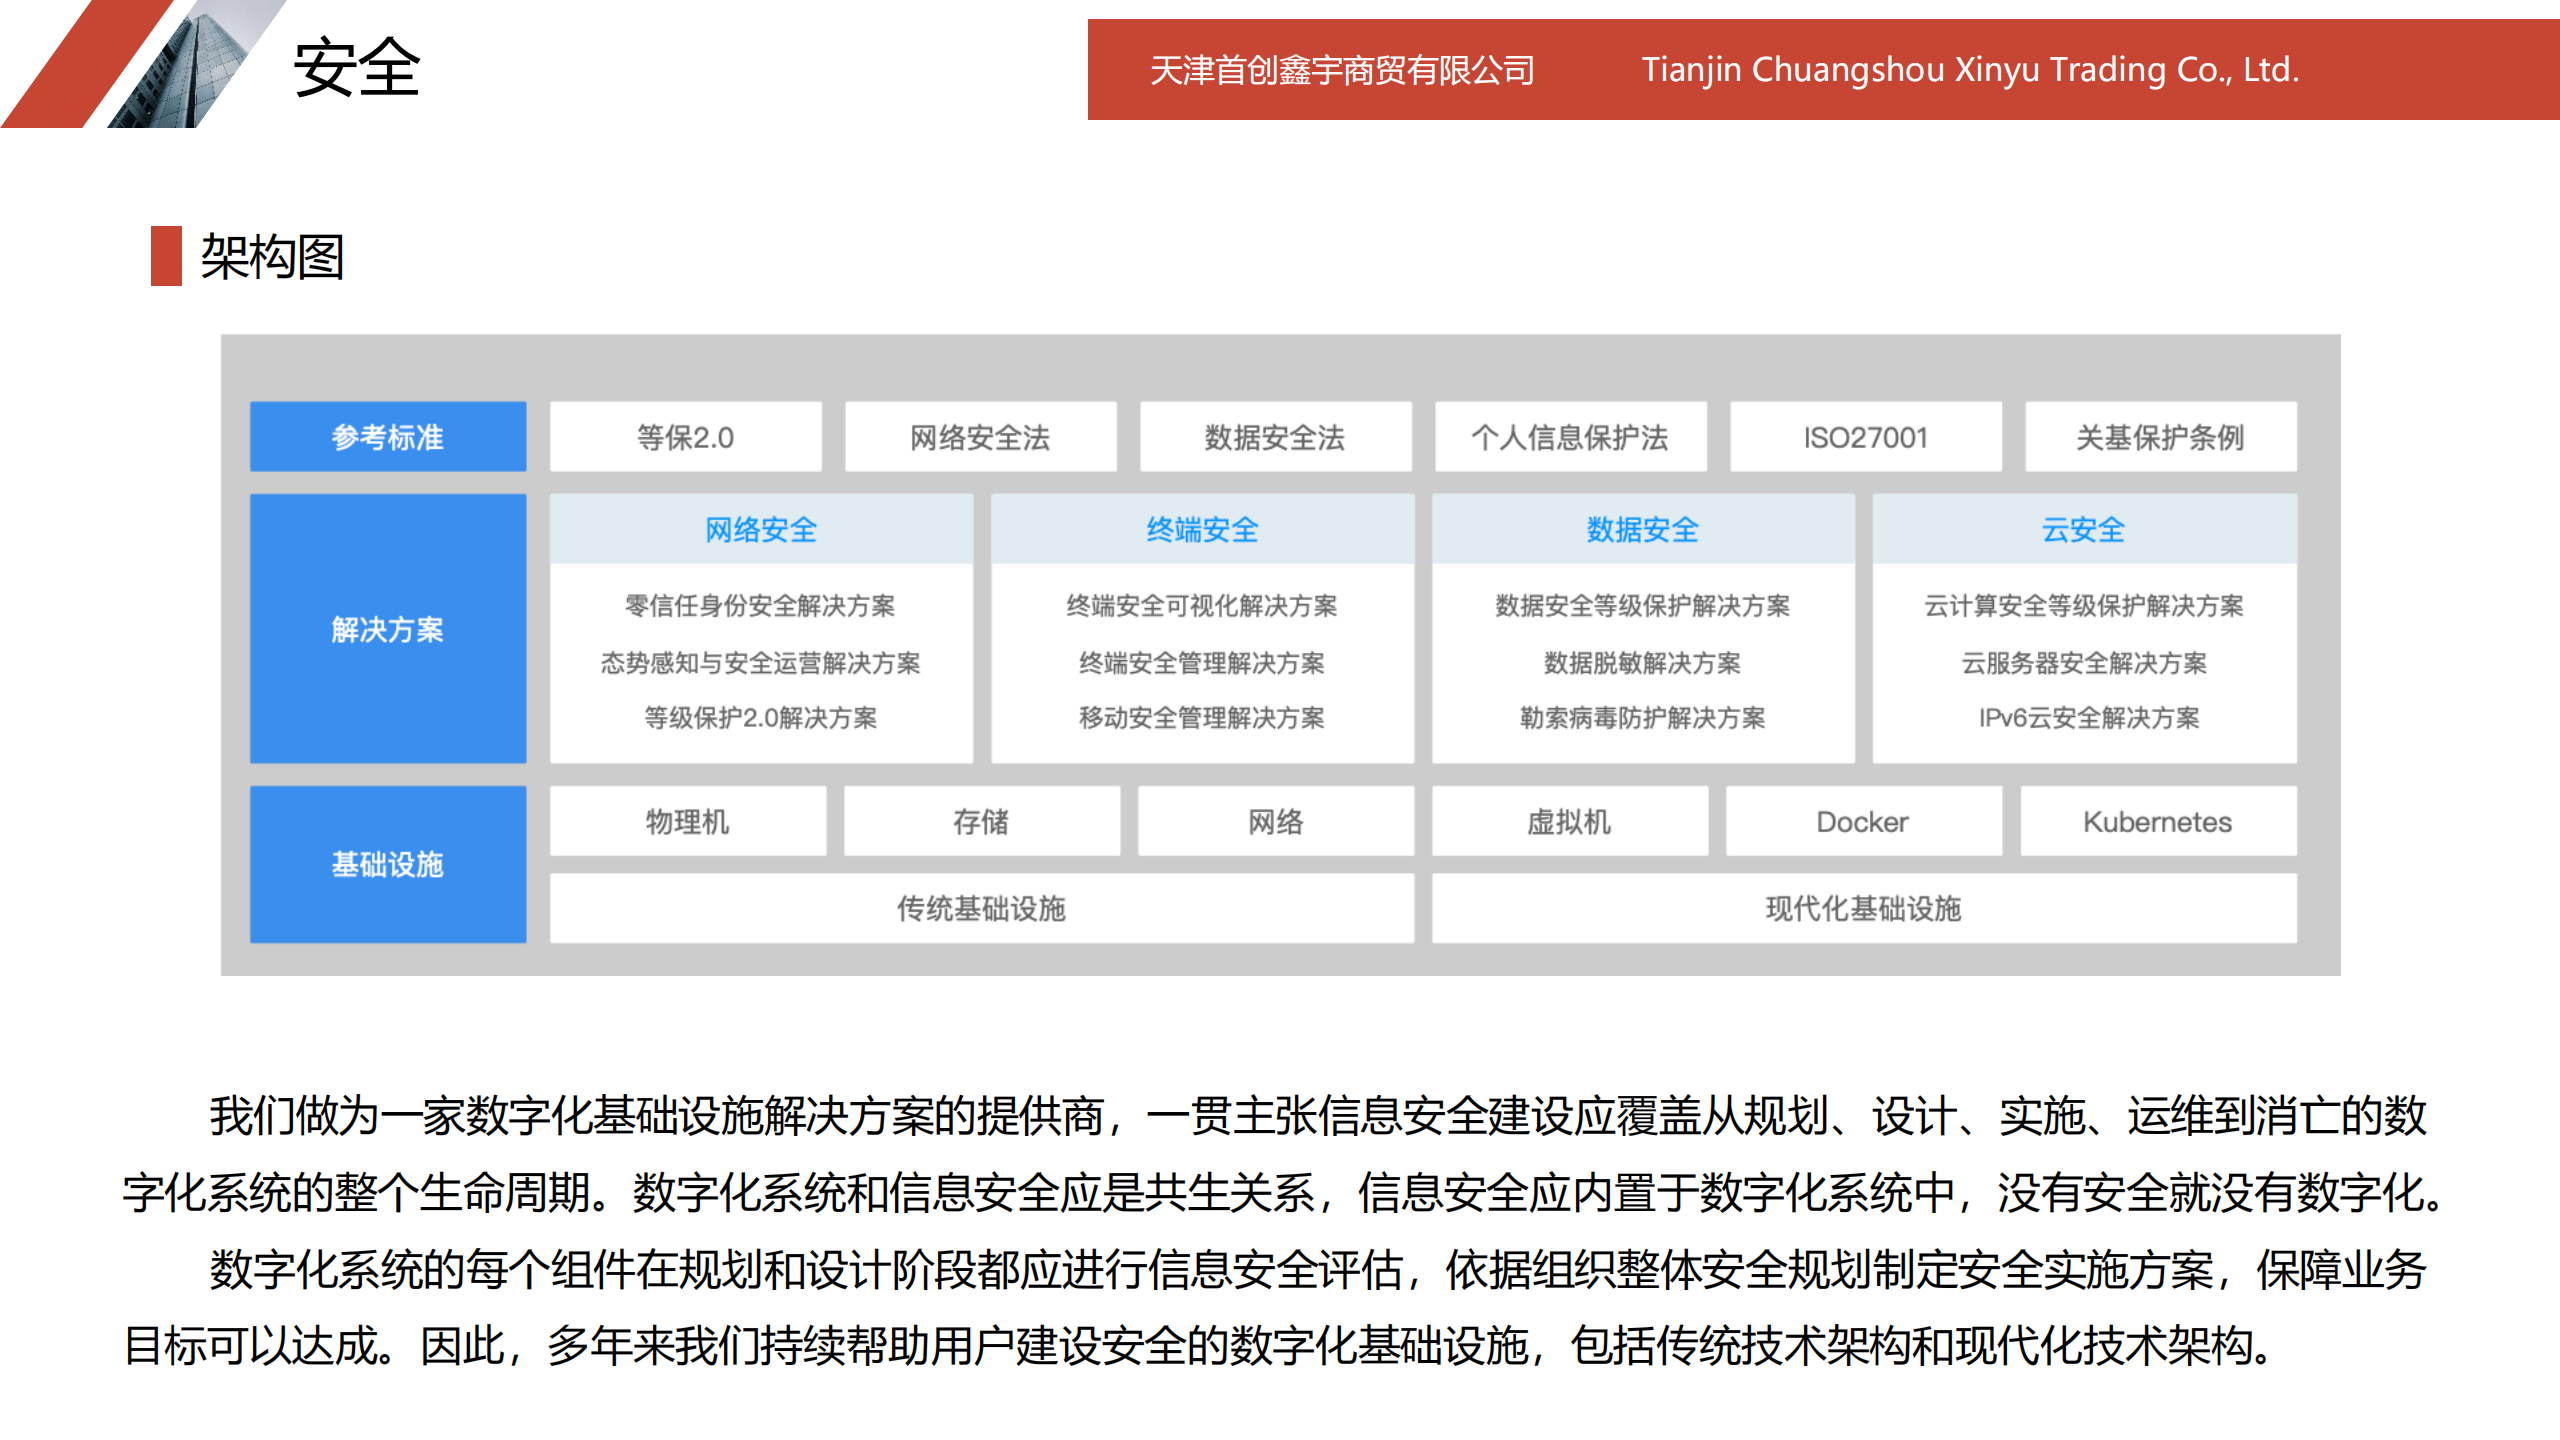Select the Docker infrastructure box
2560x1440 pixels.
[x=1863, y=821]
